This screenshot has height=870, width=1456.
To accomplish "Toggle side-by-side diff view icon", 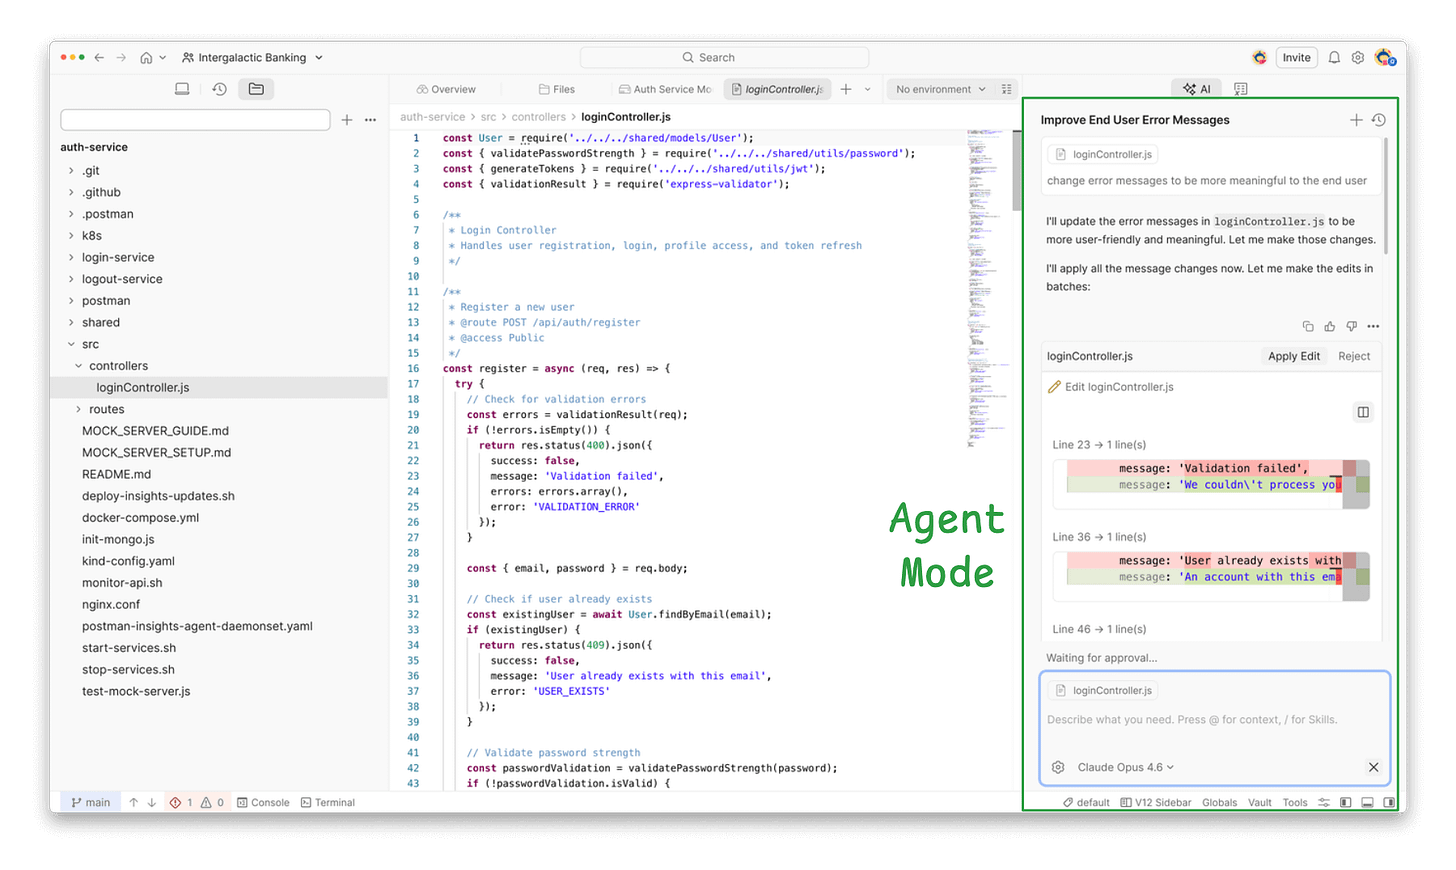I will (1363, 412).
